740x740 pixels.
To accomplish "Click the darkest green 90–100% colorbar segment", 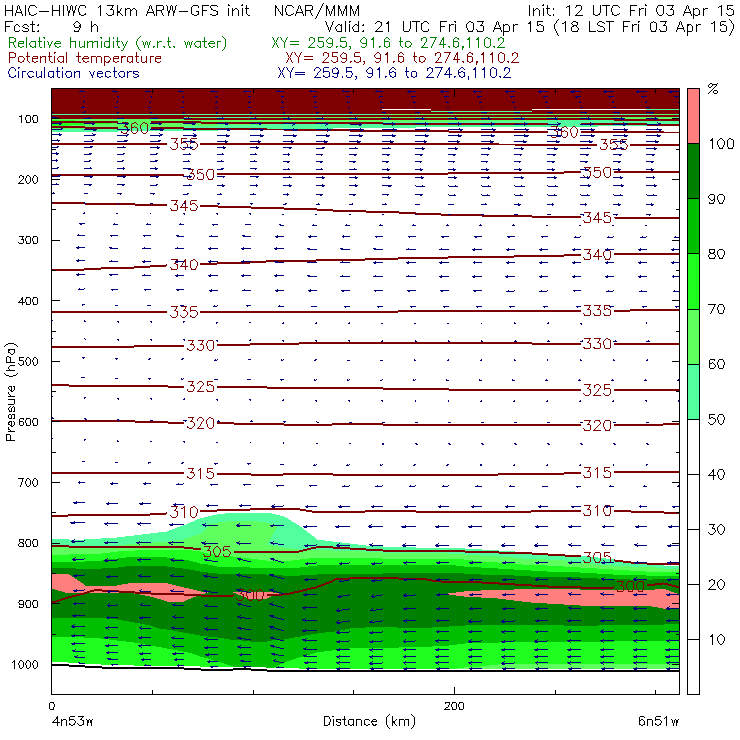I will pos(693,171).
